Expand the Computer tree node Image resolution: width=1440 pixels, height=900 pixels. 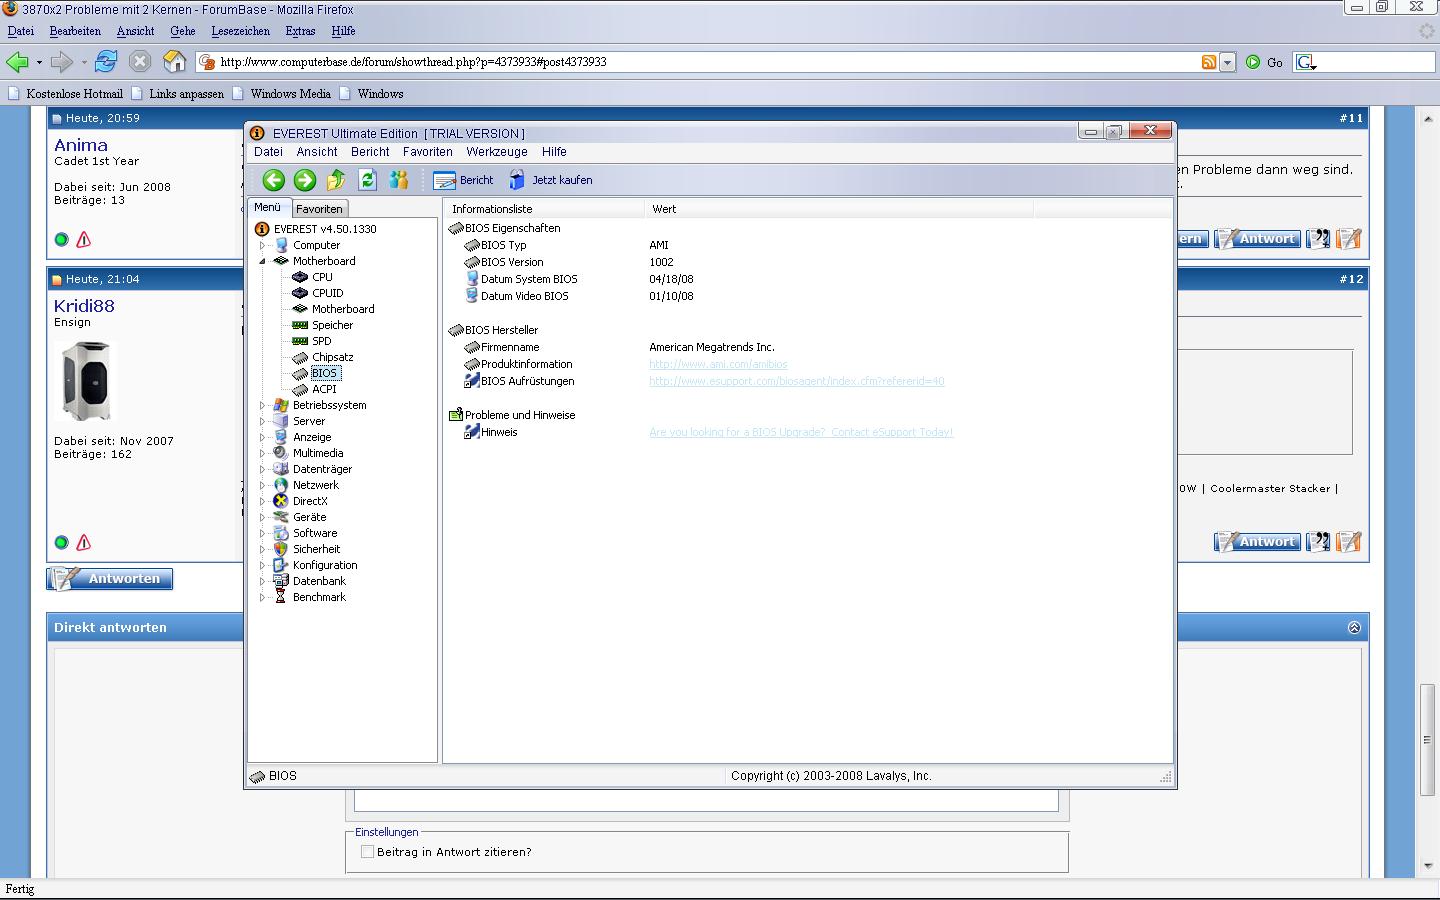point(263,245)
